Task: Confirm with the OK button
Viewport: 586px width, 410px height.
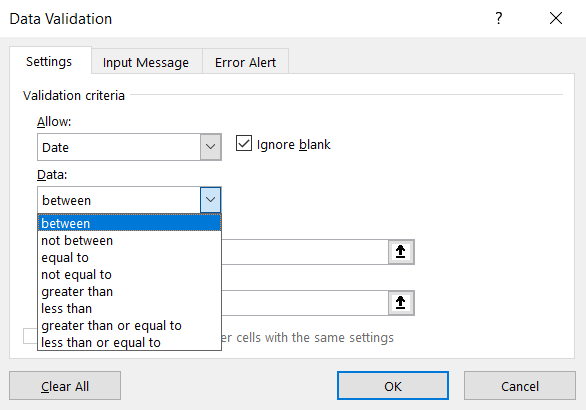Action: pos(393,386)
